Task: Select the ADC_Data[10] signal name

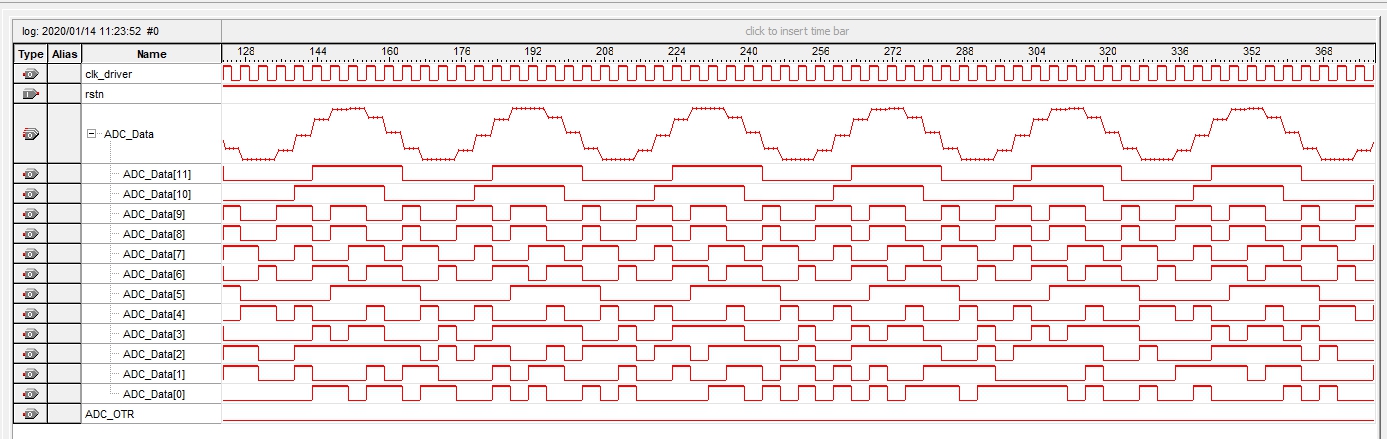Action: click(x=157, y=194)
